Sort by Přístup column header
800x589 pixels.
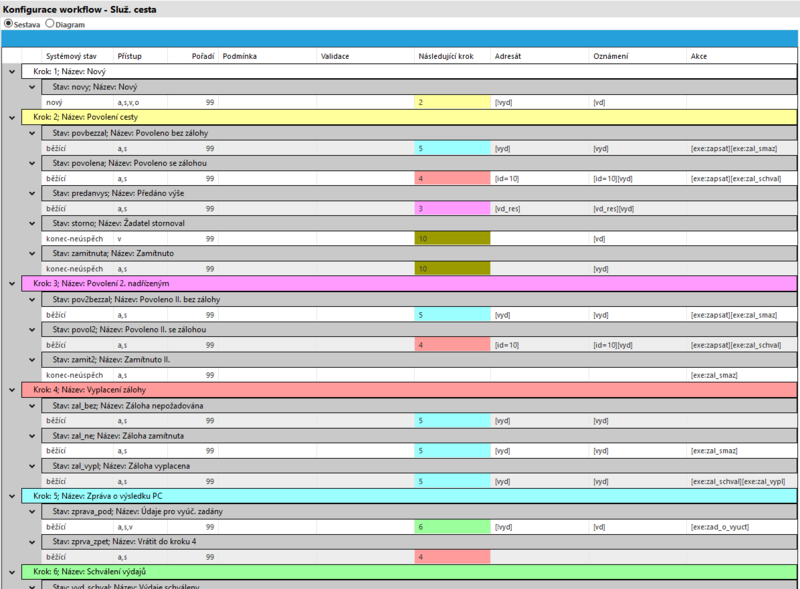(140, 56)
